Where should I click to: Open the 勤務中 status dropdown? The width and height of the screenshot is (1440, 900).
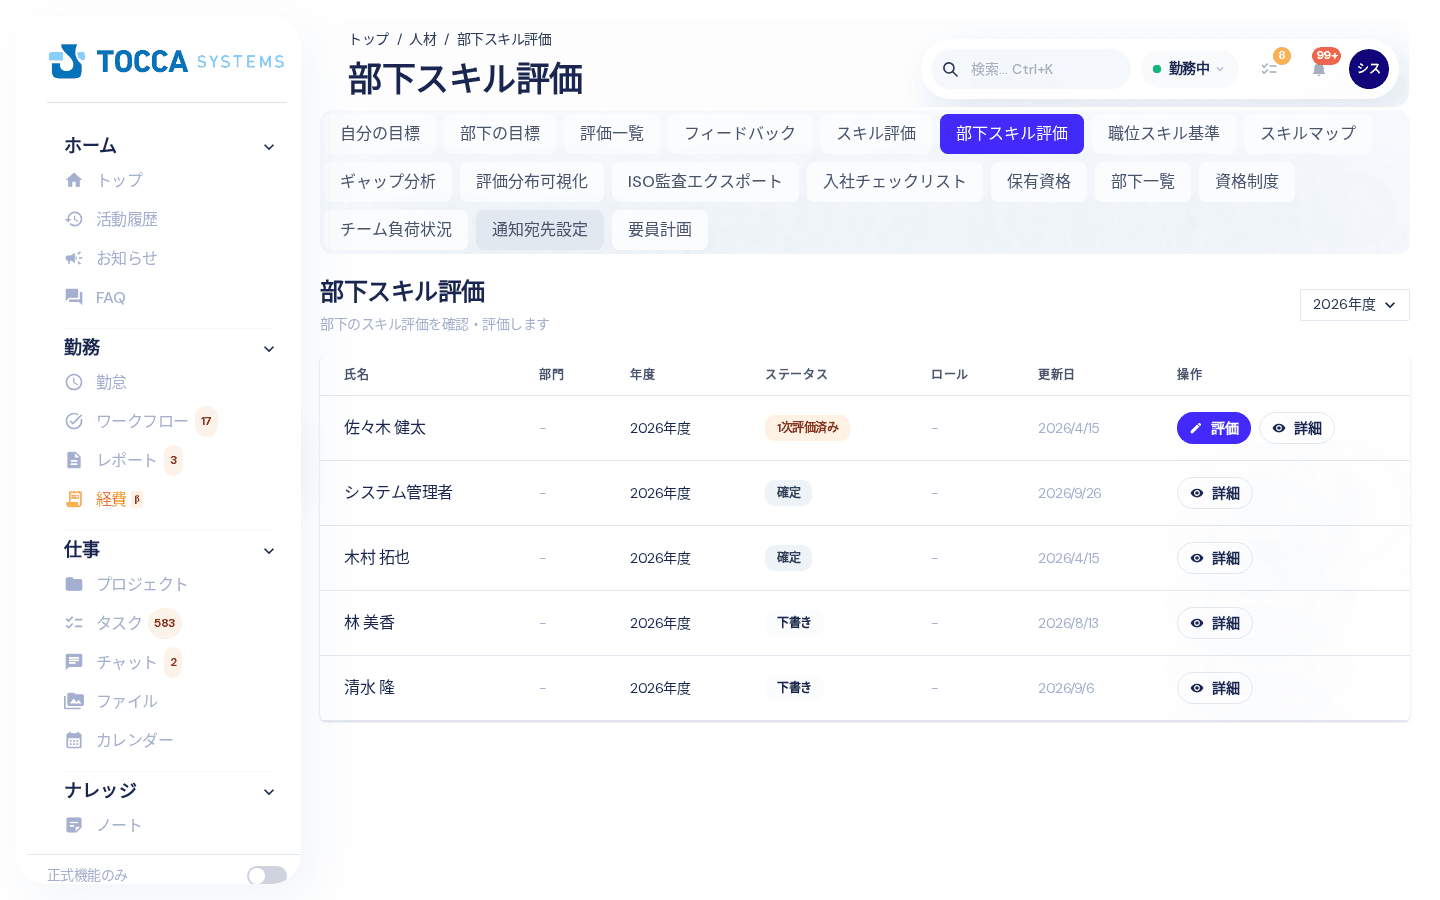[x=1190, y=69]
